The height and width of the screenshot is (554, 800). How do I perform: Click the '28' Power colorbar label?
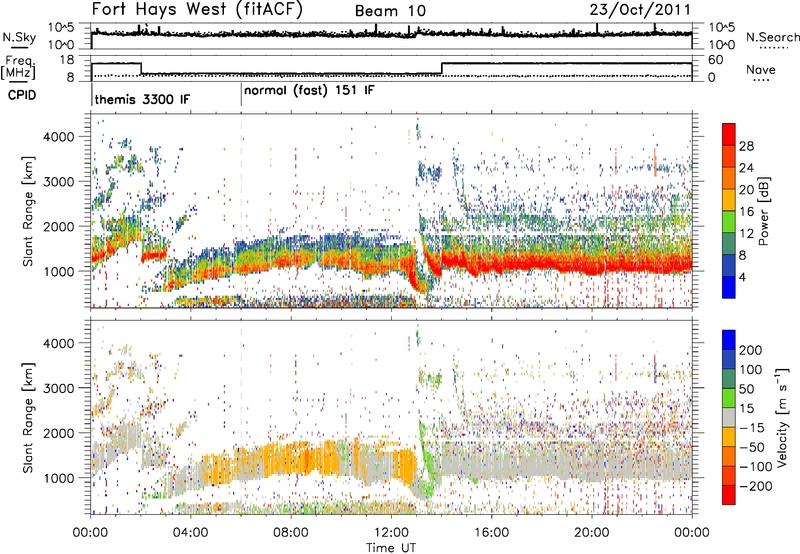click(746, 146)
